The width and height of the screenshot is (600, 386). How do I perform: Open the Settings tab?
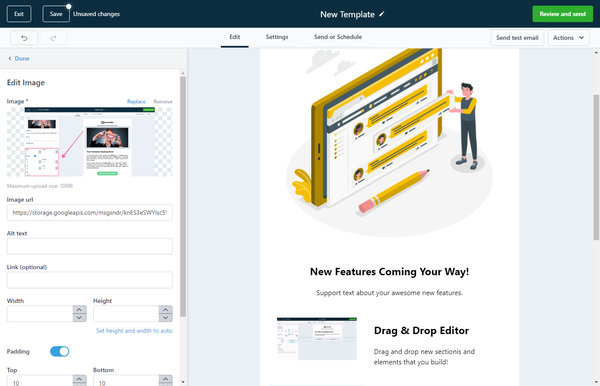[277, 37]
